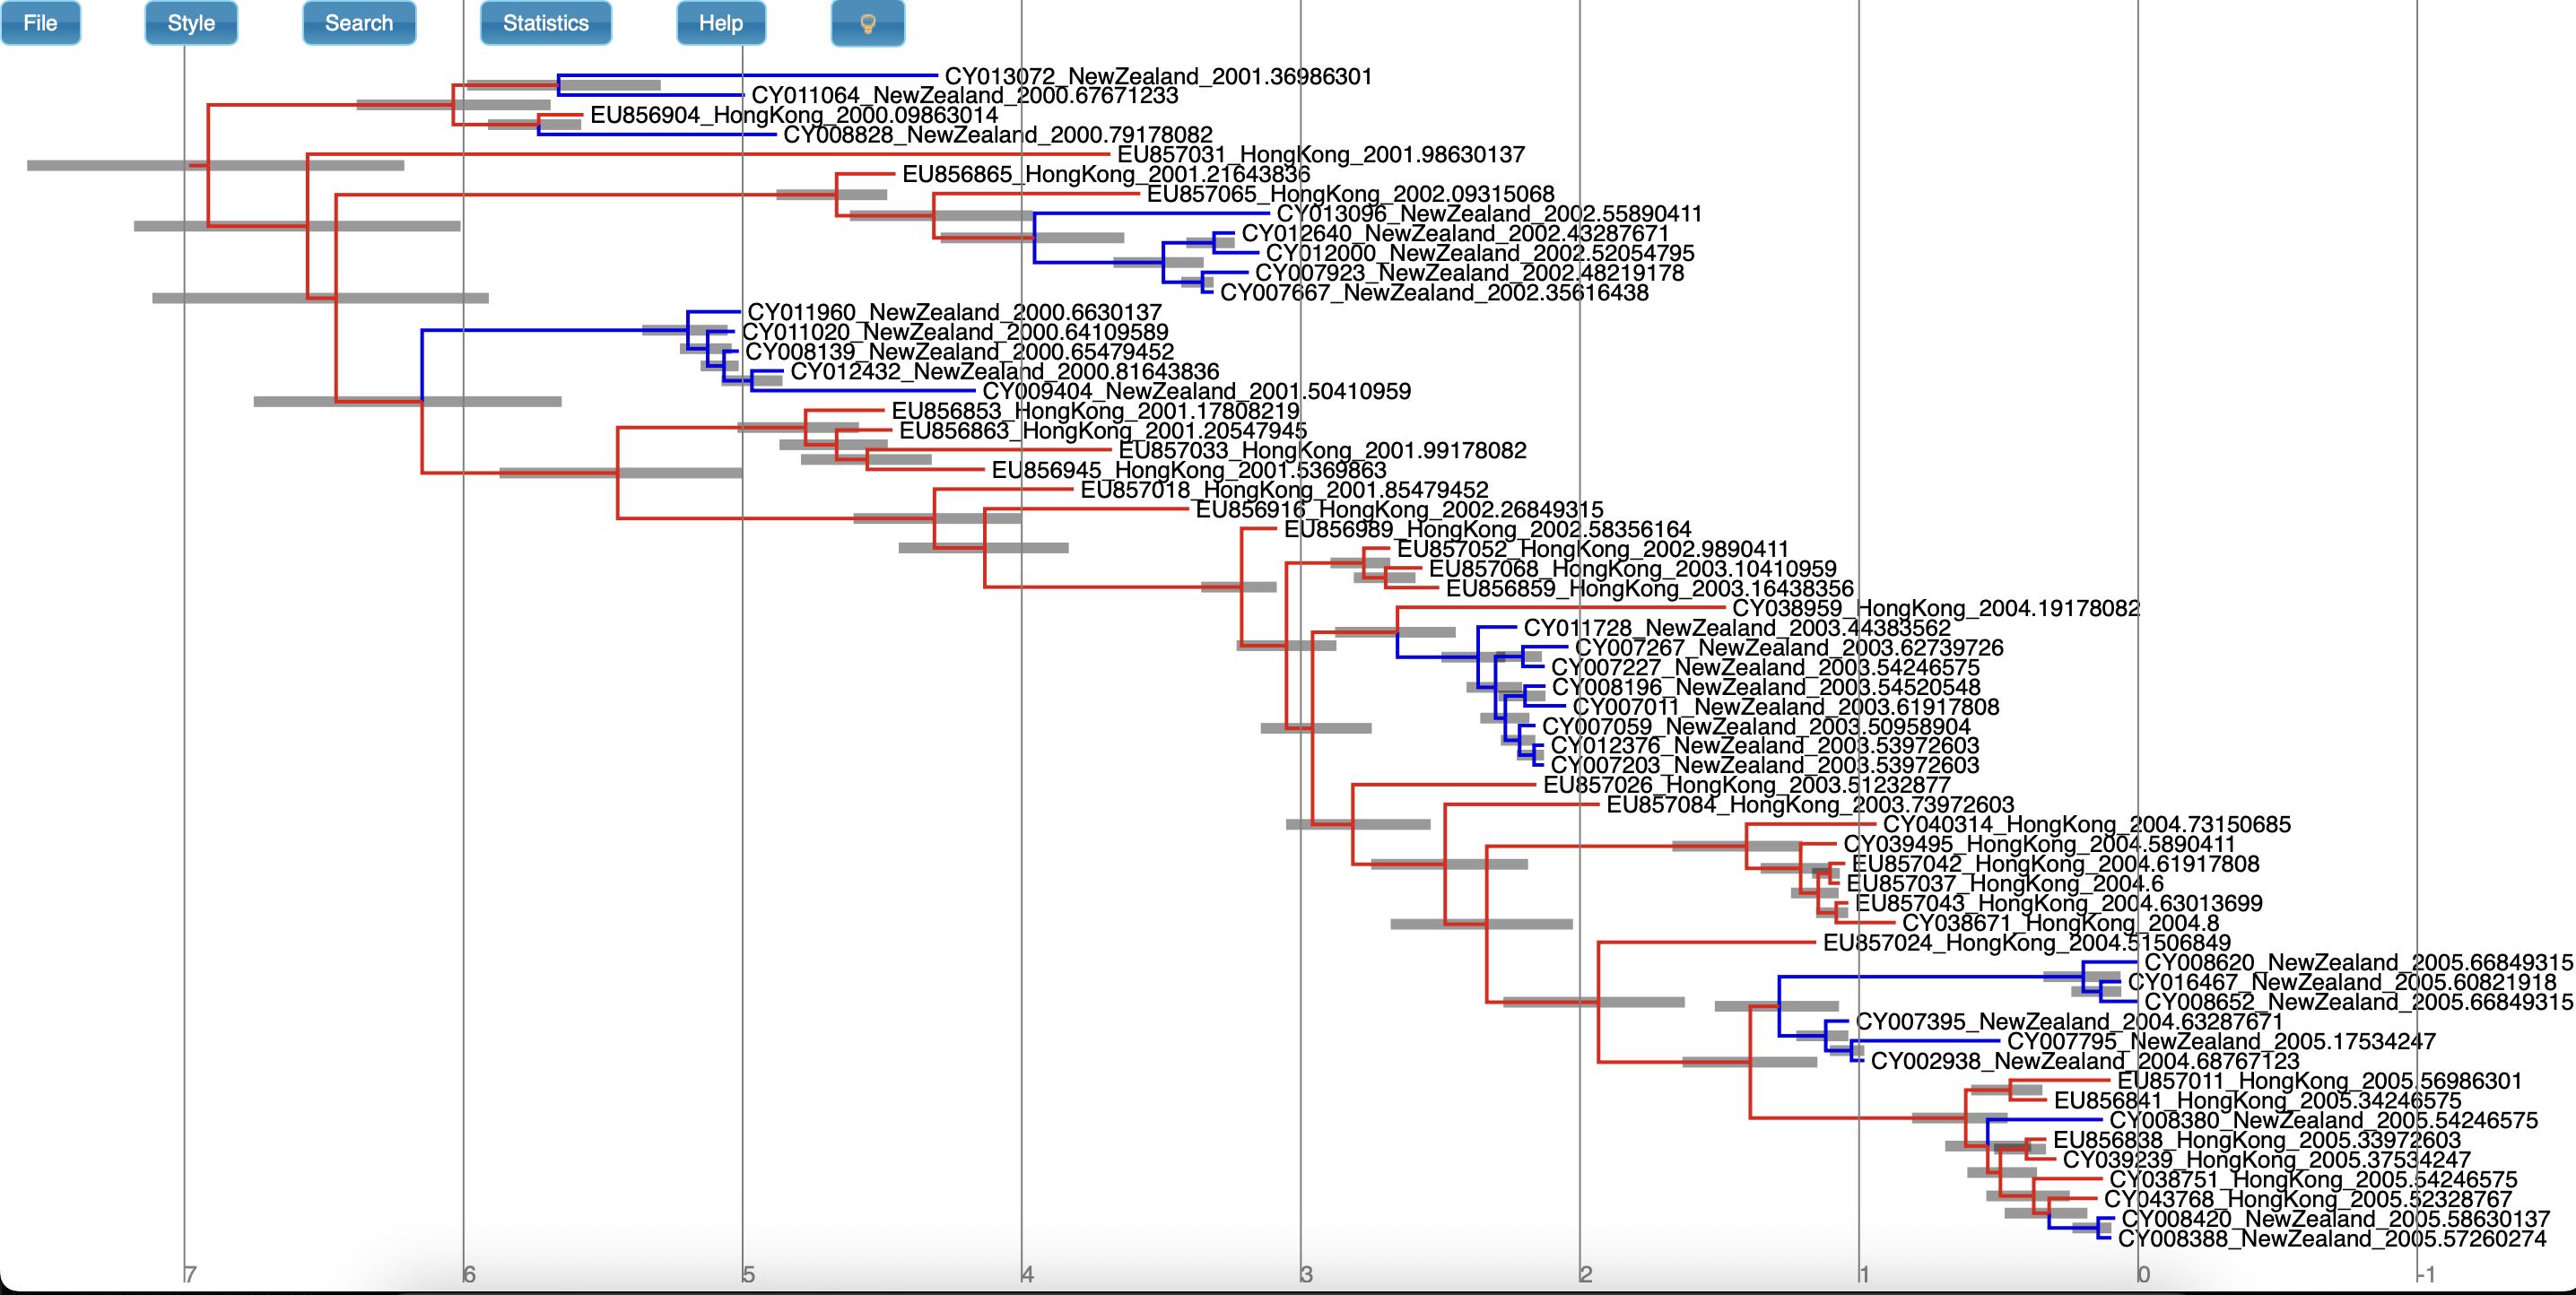This screenshot has width=2576, height=1295.
Task: Select tip label EU856859_HongKong_2003.16438356
Action: (x=1650, y=588)
